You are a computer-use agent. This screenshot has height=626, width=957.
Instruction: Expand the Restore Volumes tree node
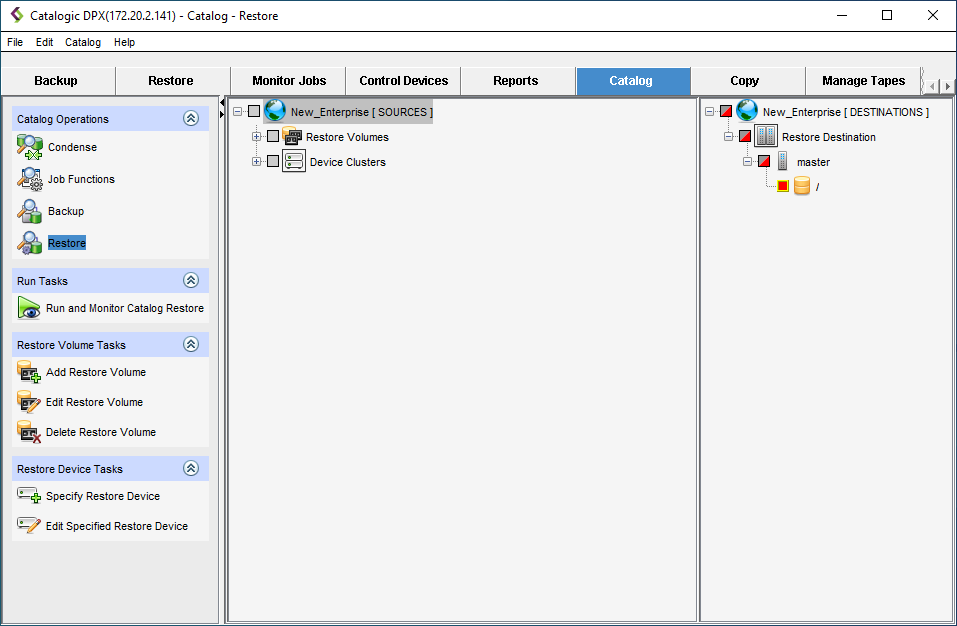point(257,137)
